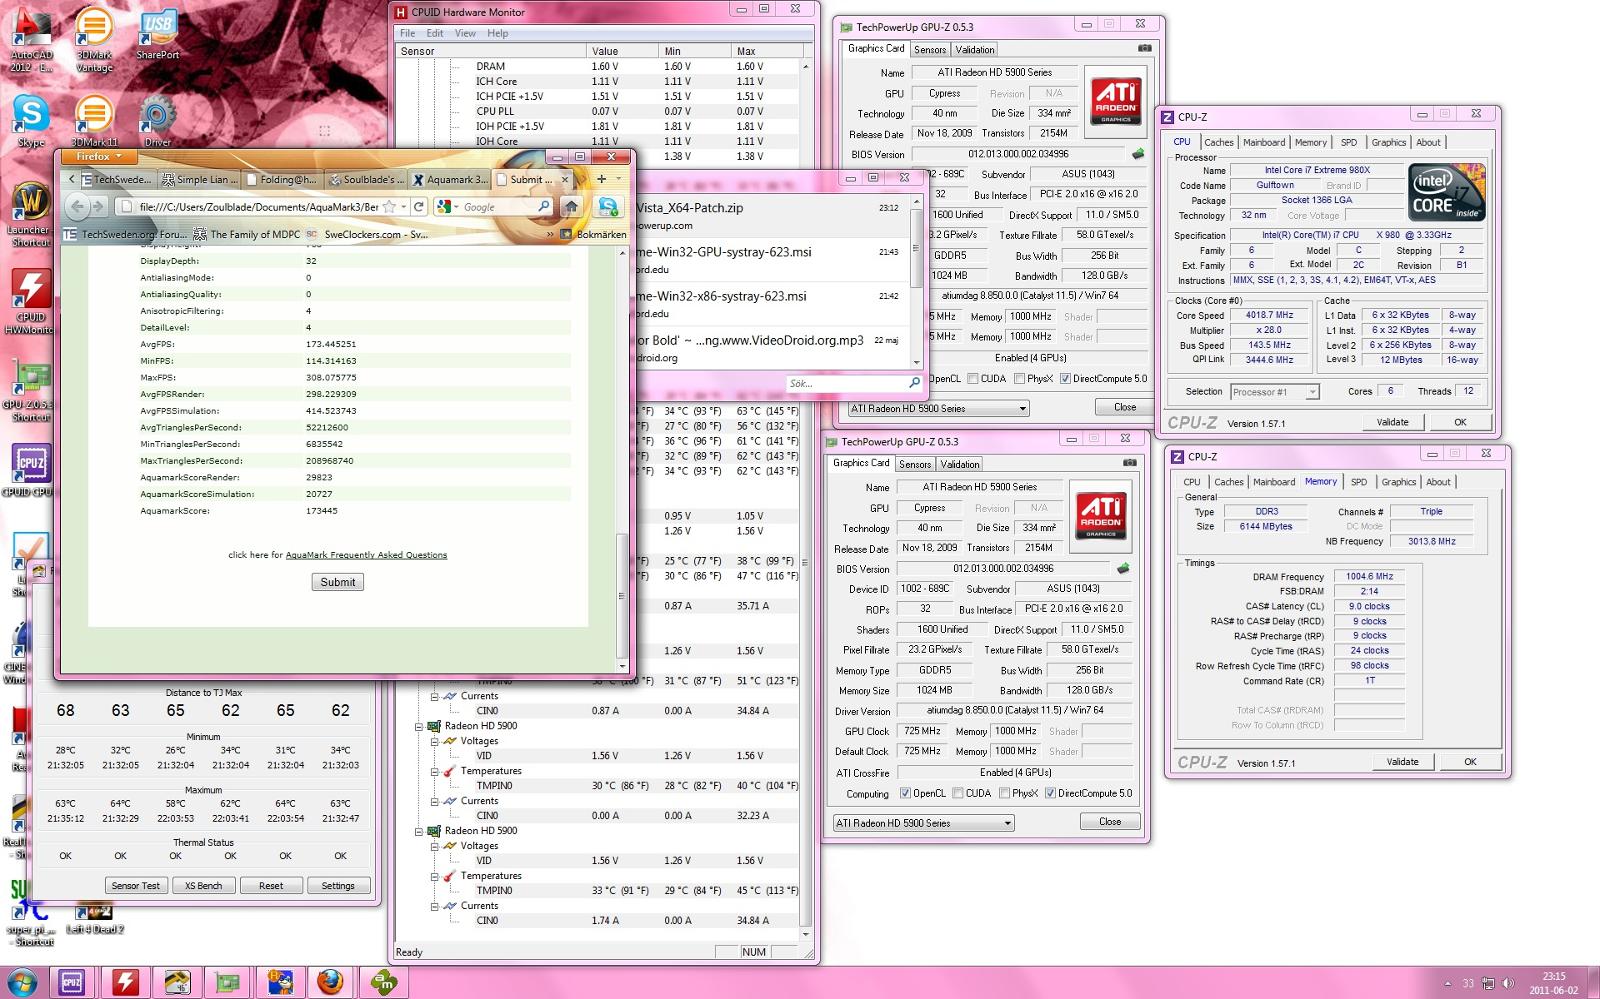The height and width of the screenshot is (999, 1600).
Task: Click the camera icon in lower GPU-Z window
Action: pyautogui.click(x=1129, y=463)
